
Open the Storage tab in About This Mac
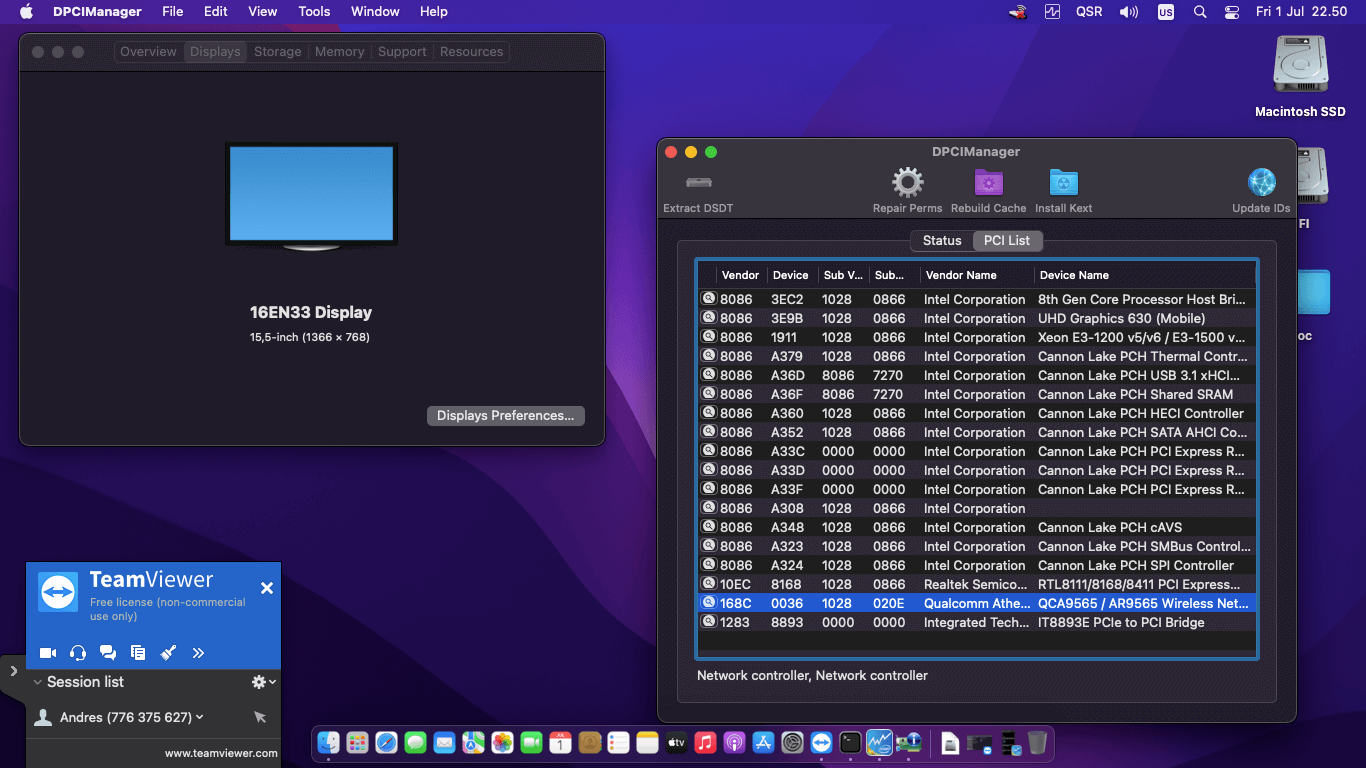[277, 52]
